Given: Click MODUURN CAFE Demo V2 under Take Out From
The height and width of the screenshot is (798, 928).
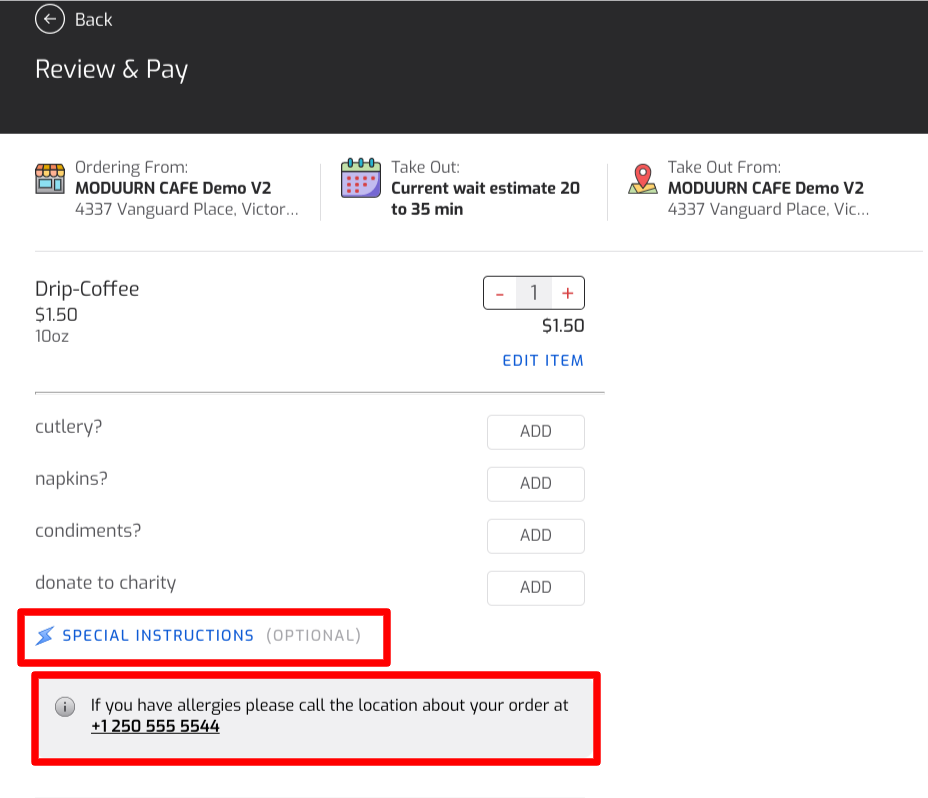Looking at the screenshot, I should pyautogui.click(x=766, y=188).
